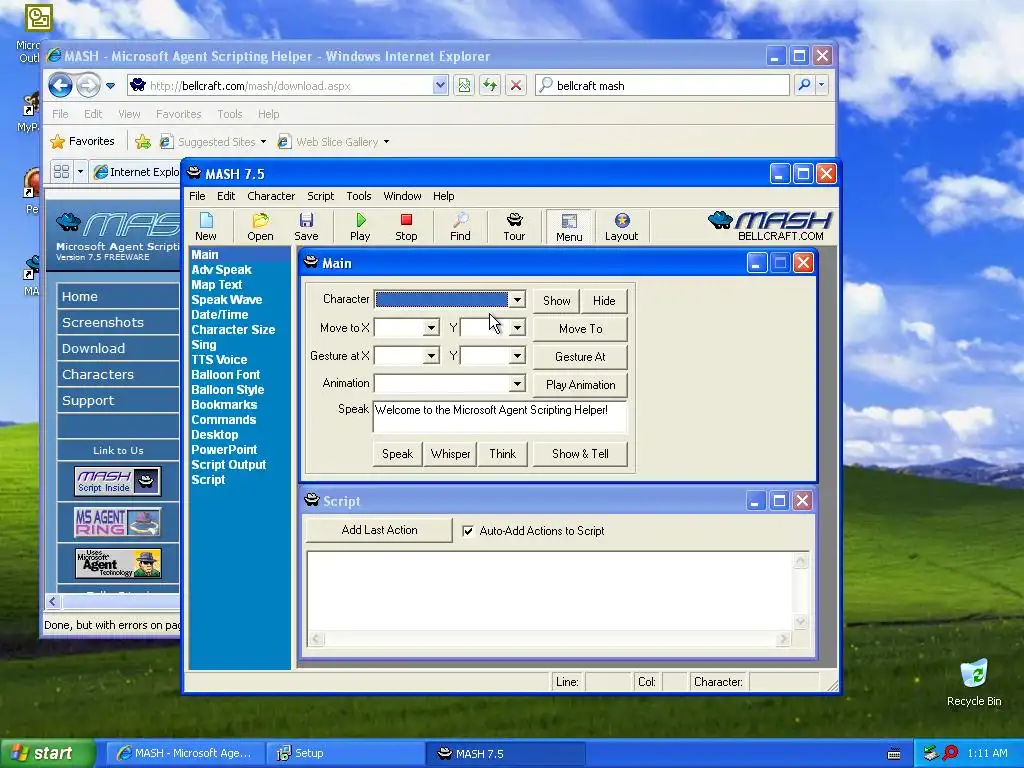Click the MASH Script Inside banner image
This screenshot has width=1024, height=768.
click(118, 481)
